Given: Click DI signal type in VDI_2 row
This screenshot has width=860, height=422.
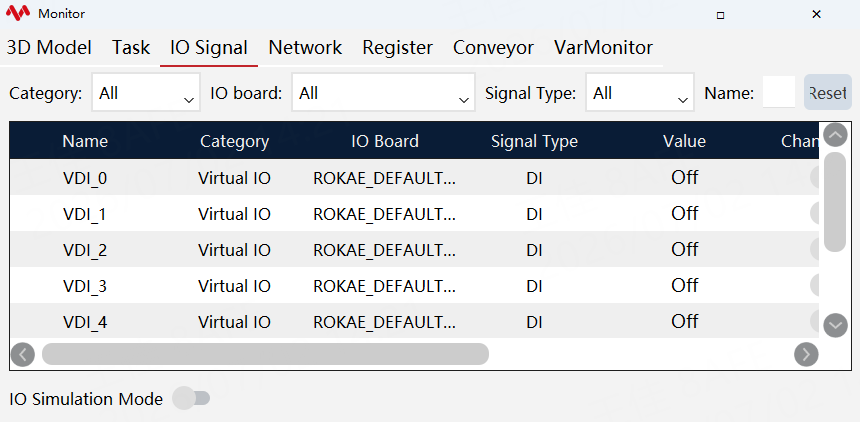Looking at the screenshot, I should (x=534, y=250).
